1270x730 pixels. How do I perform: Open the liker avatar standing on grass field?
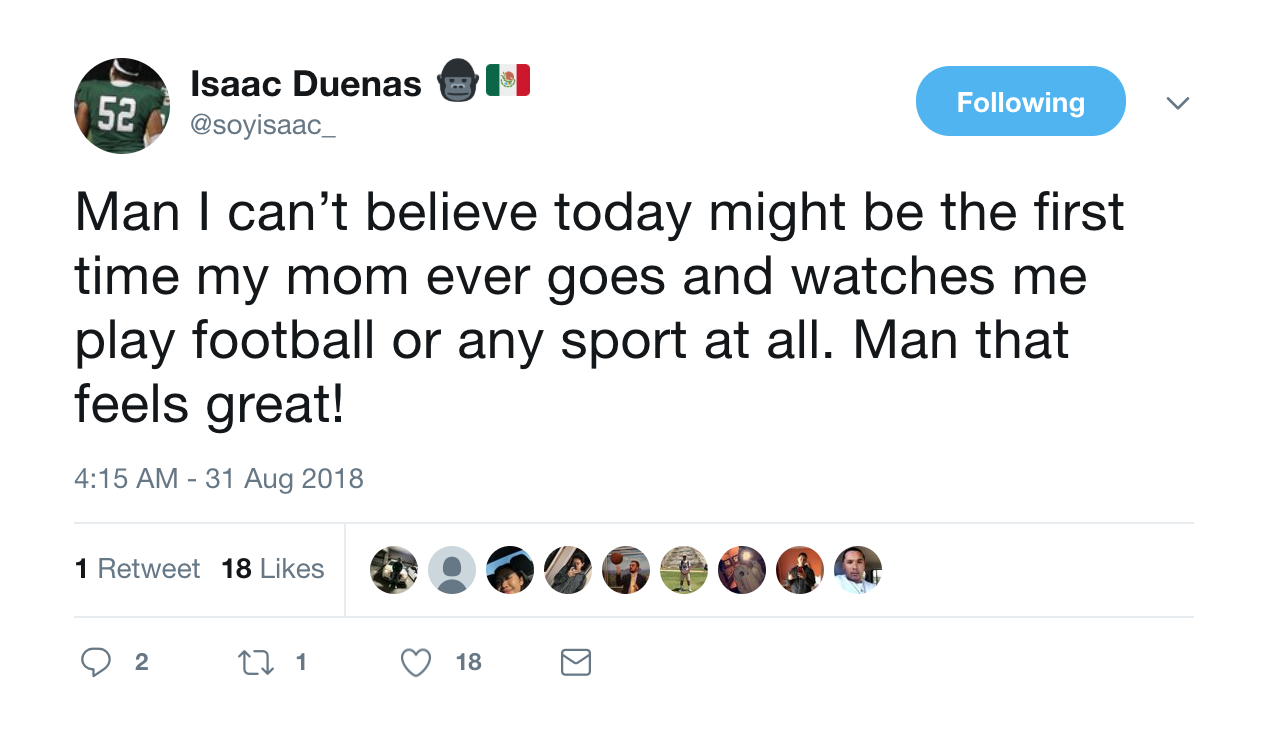[684, 570]
